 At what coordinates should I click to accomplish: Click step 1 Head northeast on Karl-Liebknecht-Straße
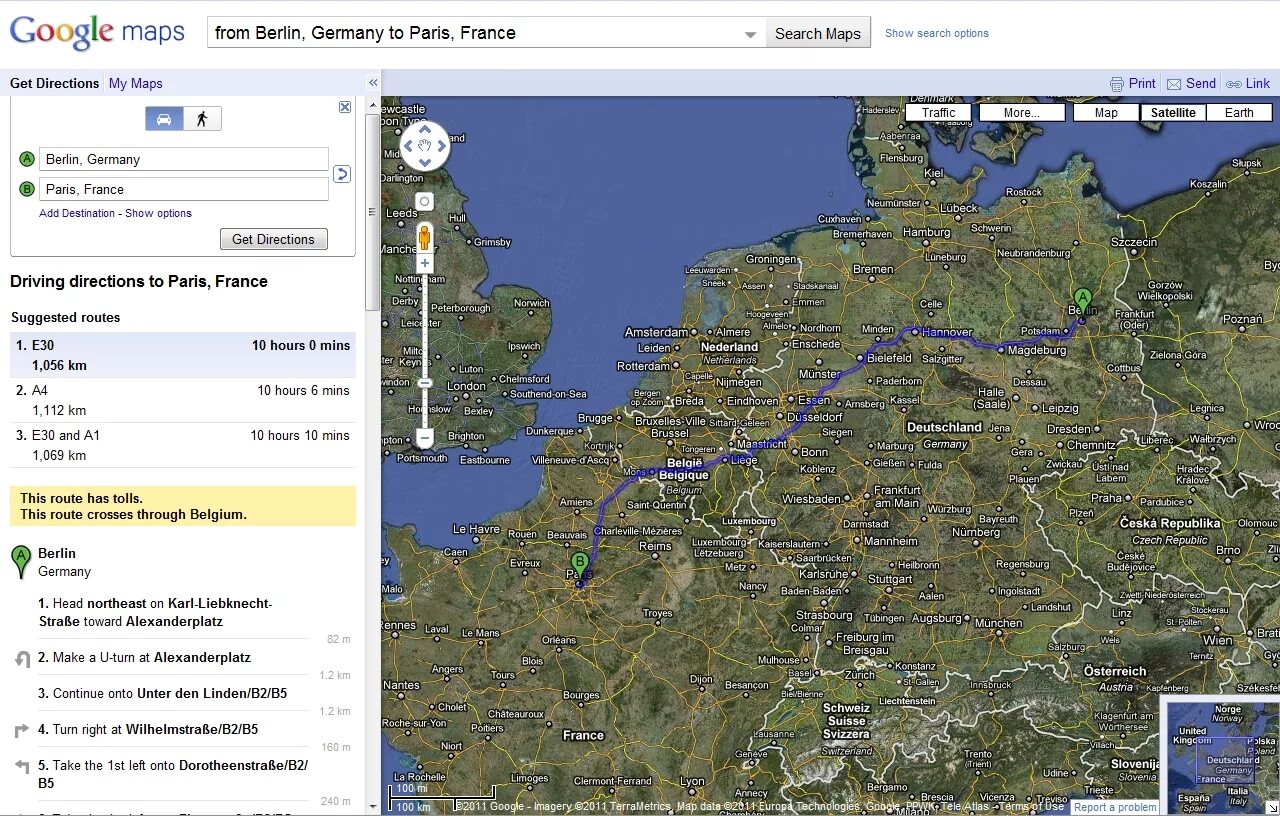point(155,612)
